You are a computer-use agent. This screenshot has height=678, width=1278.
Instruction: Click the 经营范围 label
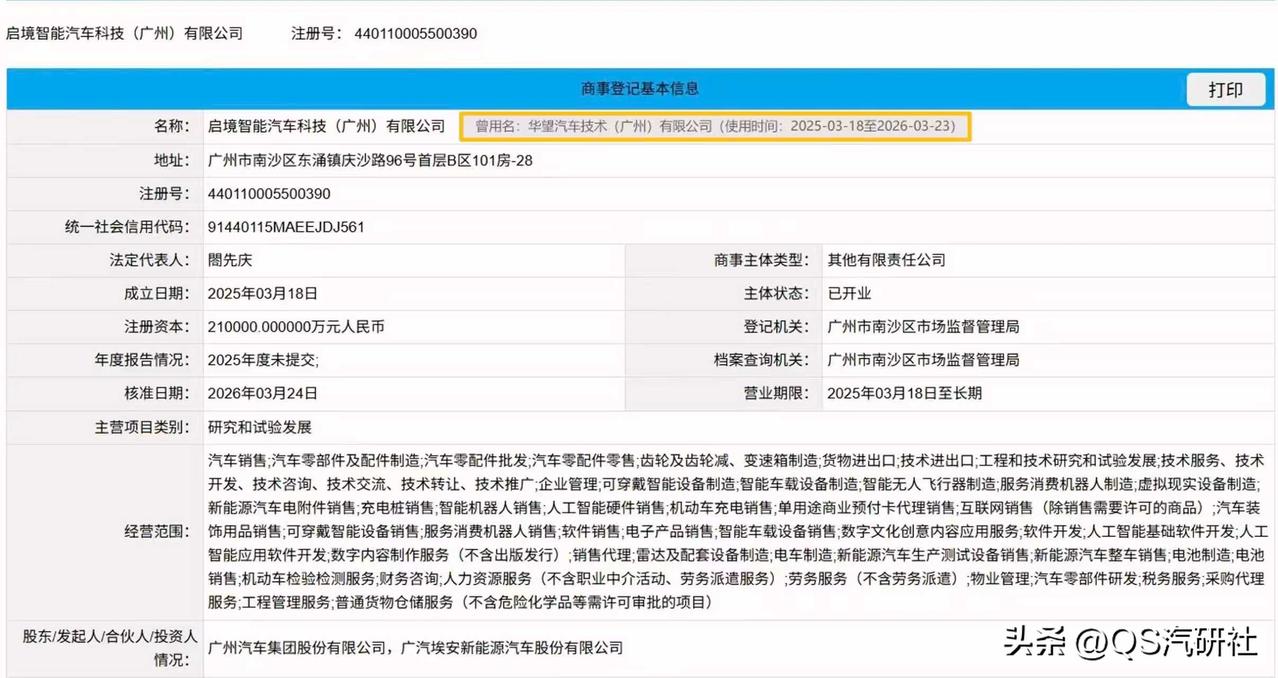[x=157, y=531]
